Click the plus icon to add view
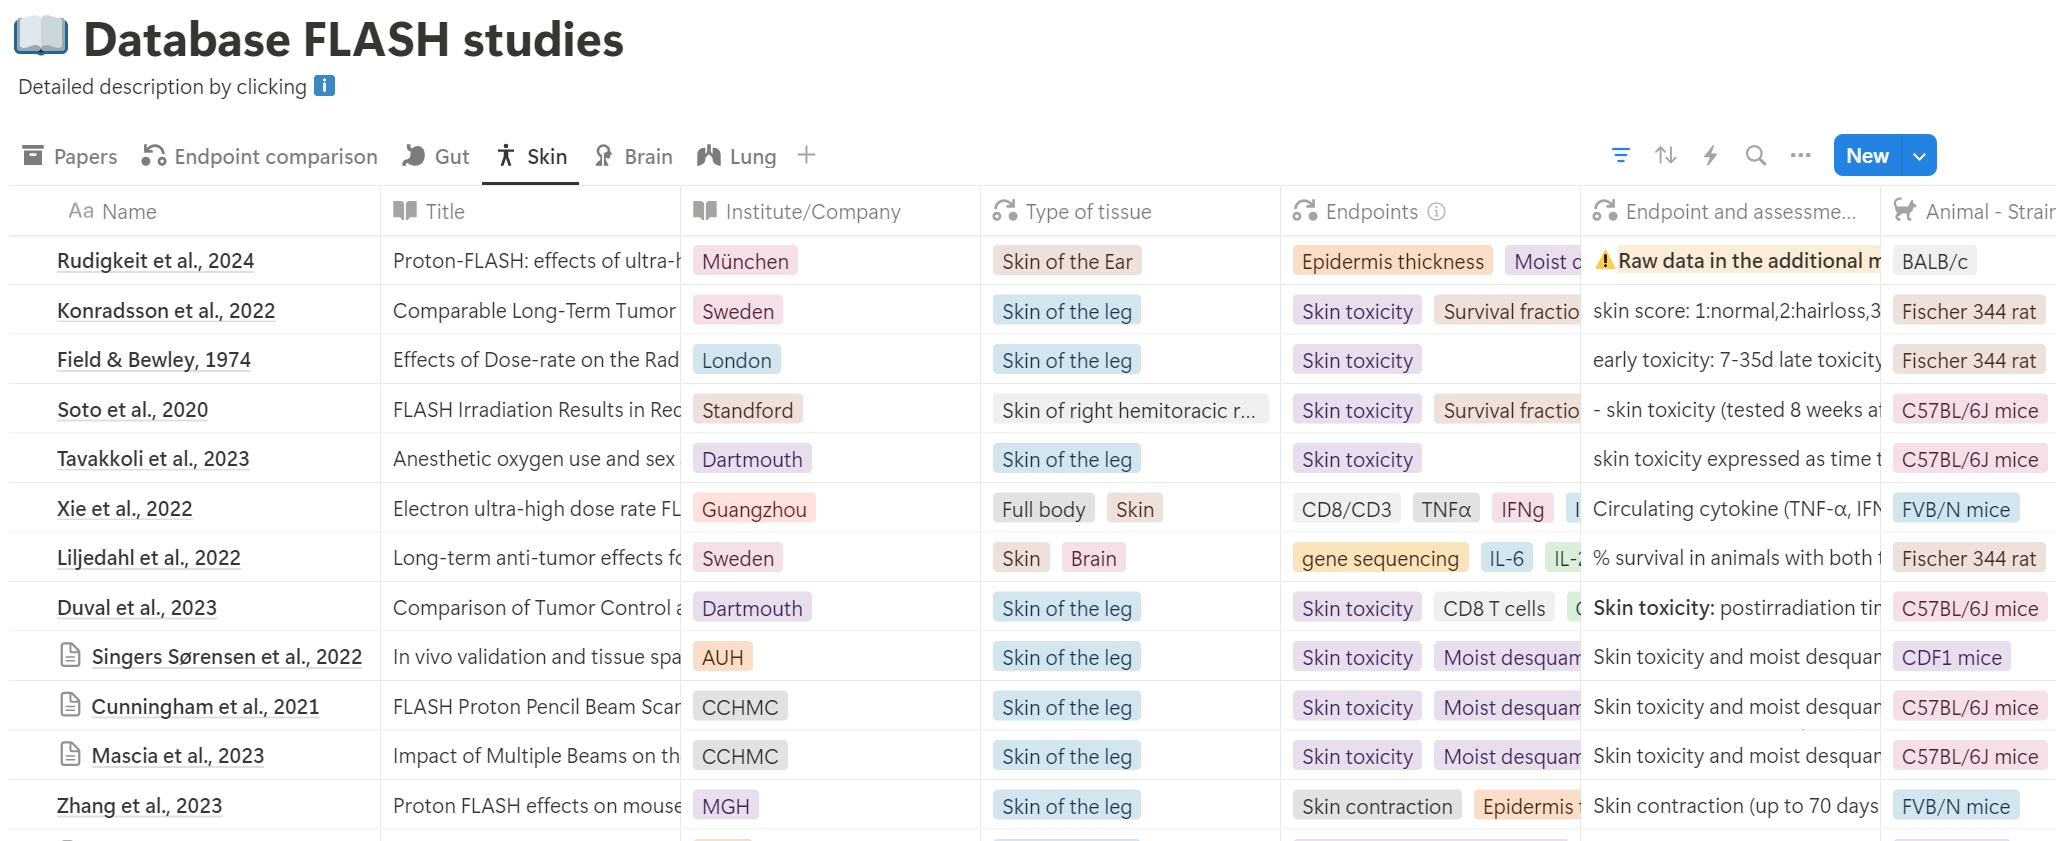Screen dimensions: 2056x841 tap(806, 155)
